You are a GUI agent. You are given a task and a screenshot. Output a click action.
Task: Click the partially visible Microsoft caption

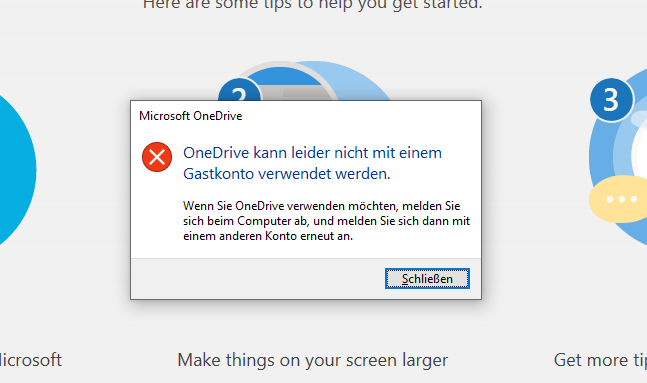tap(31, 360)
